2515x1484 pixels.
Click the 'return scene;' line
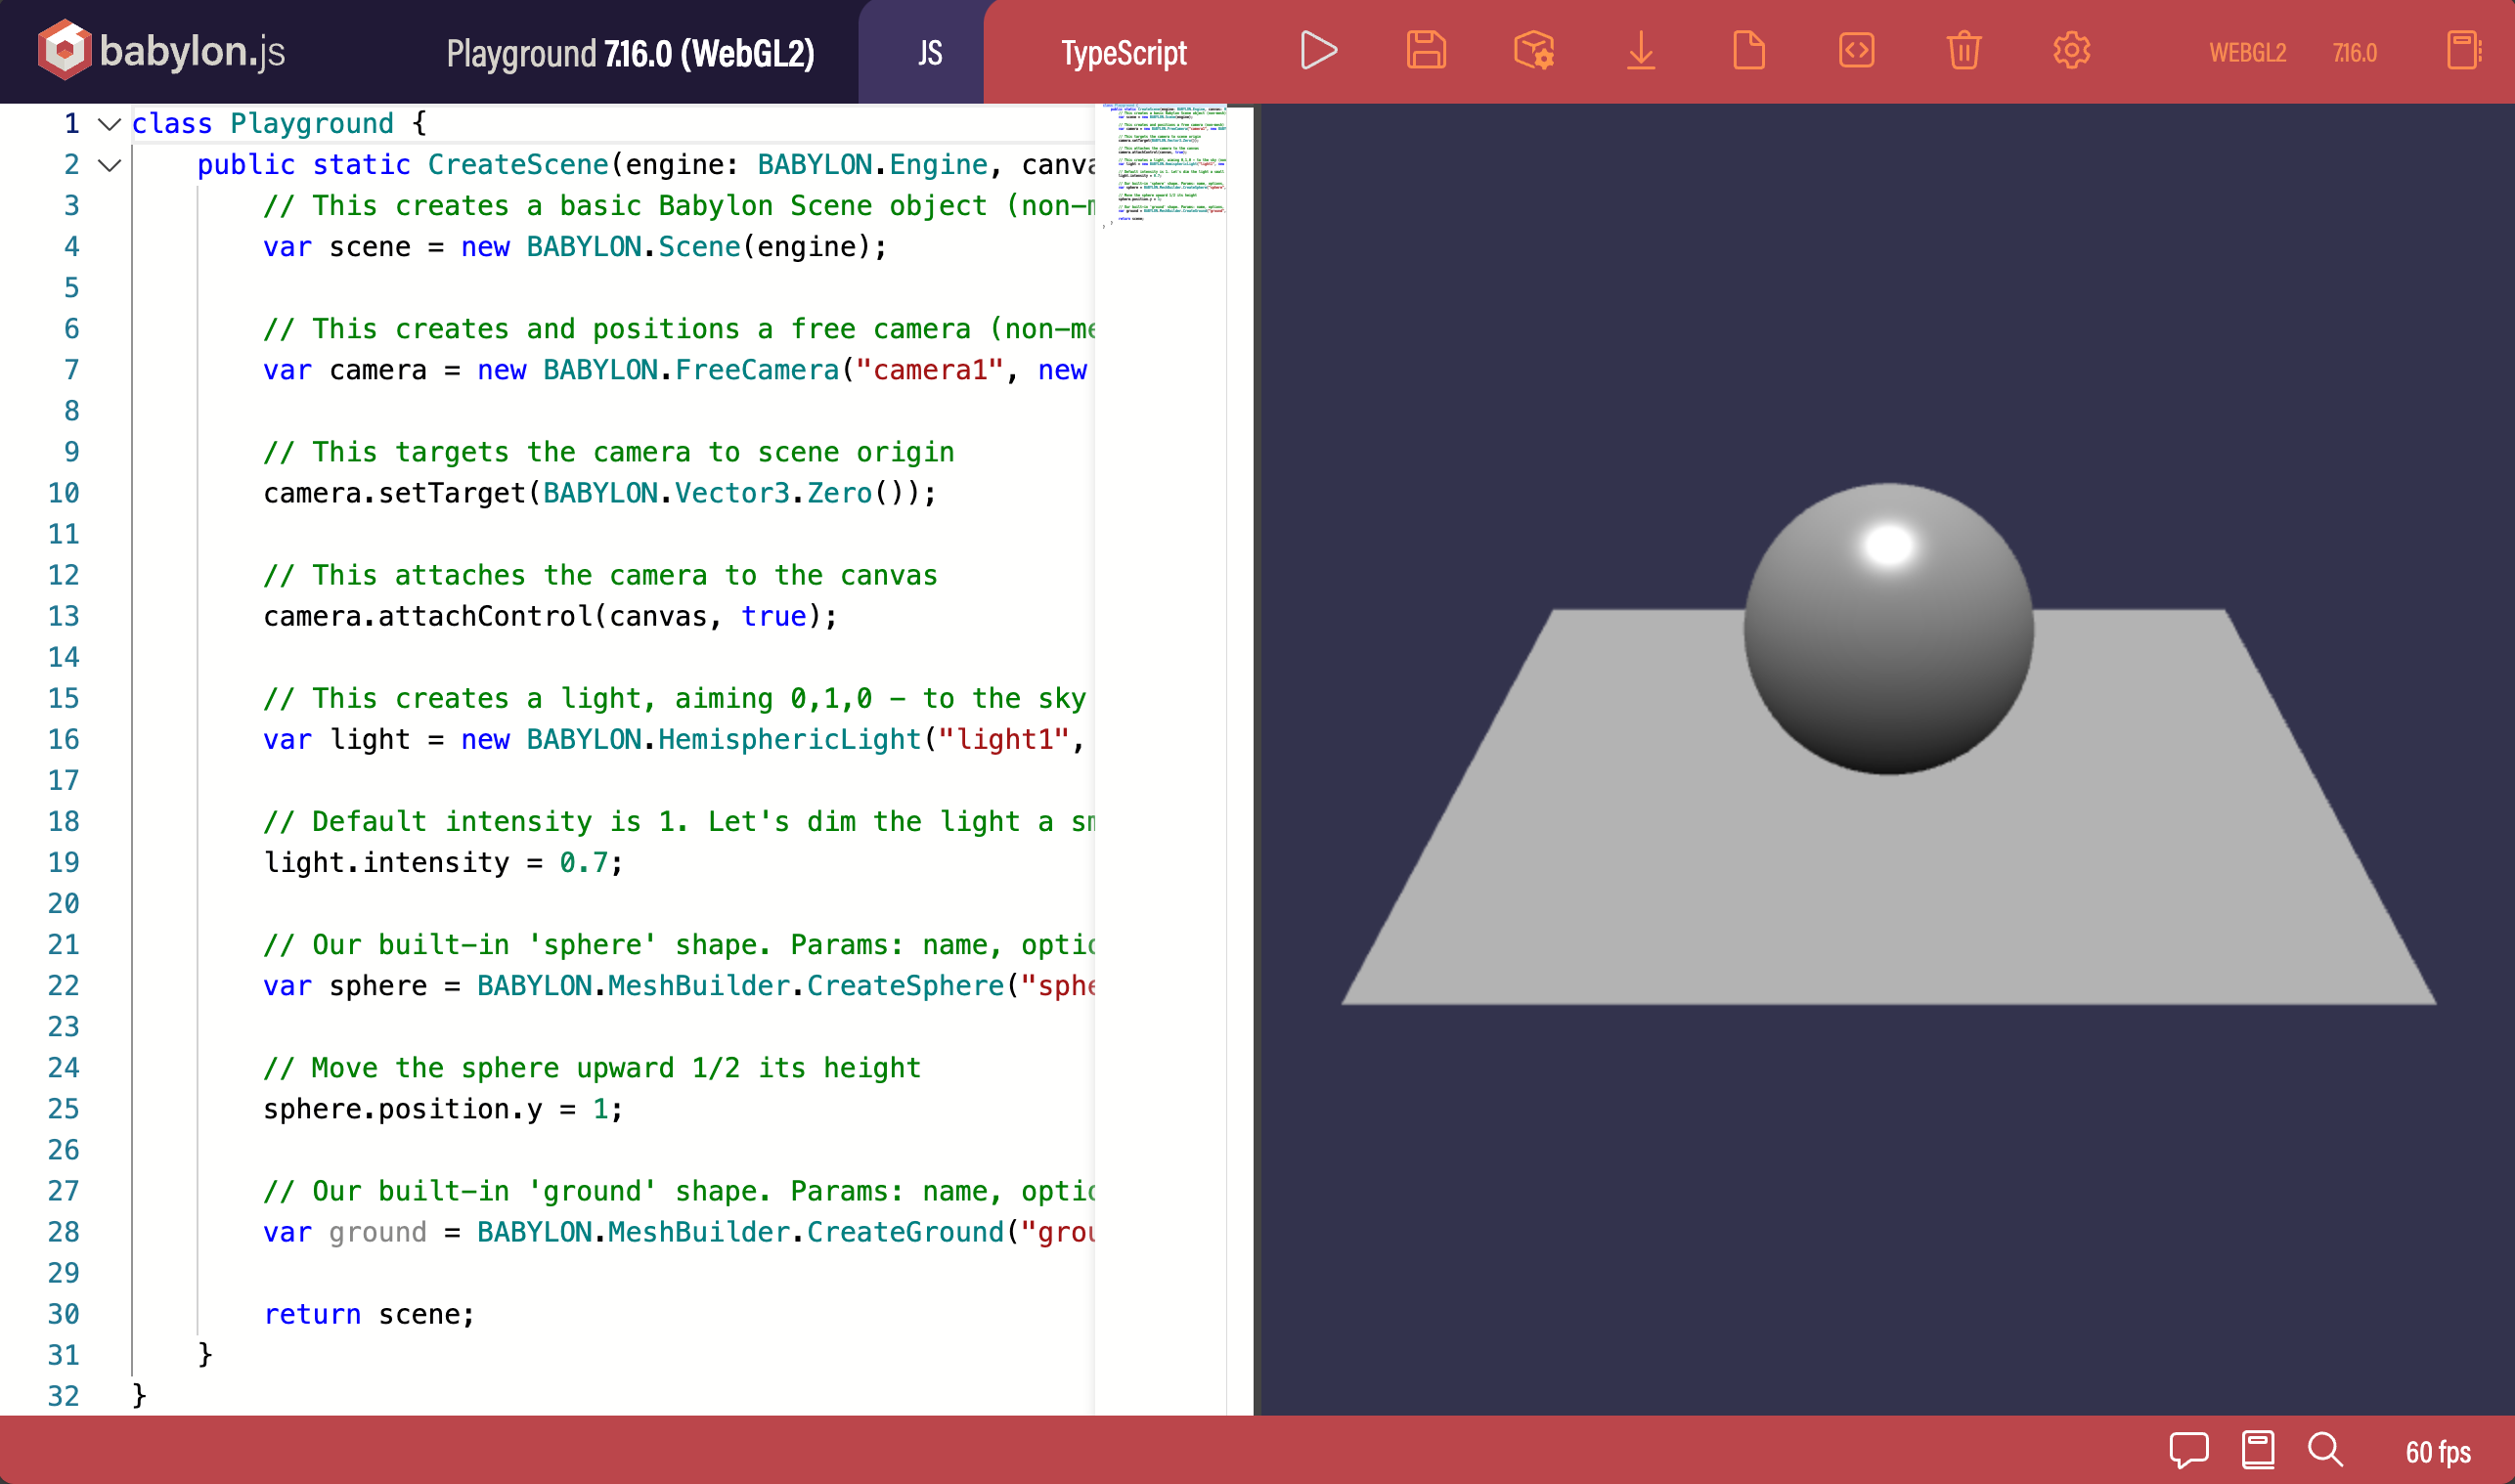tap(369, 1314)
